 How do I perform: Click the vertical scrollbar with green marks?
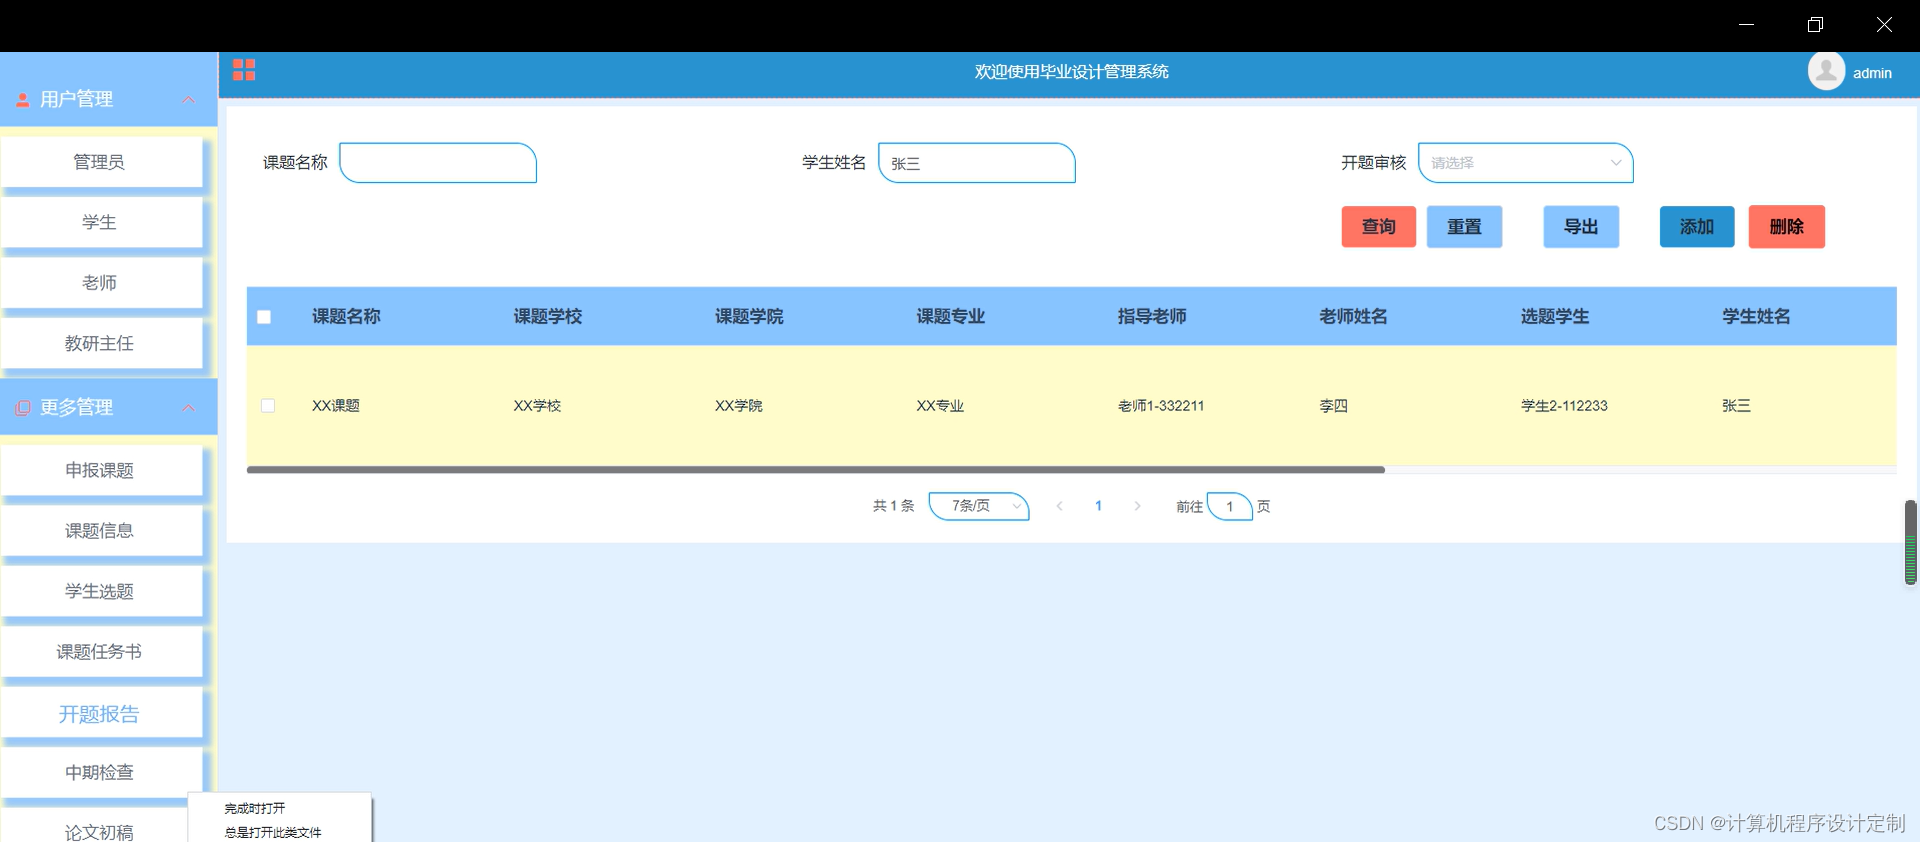(x=1910, y=542)
